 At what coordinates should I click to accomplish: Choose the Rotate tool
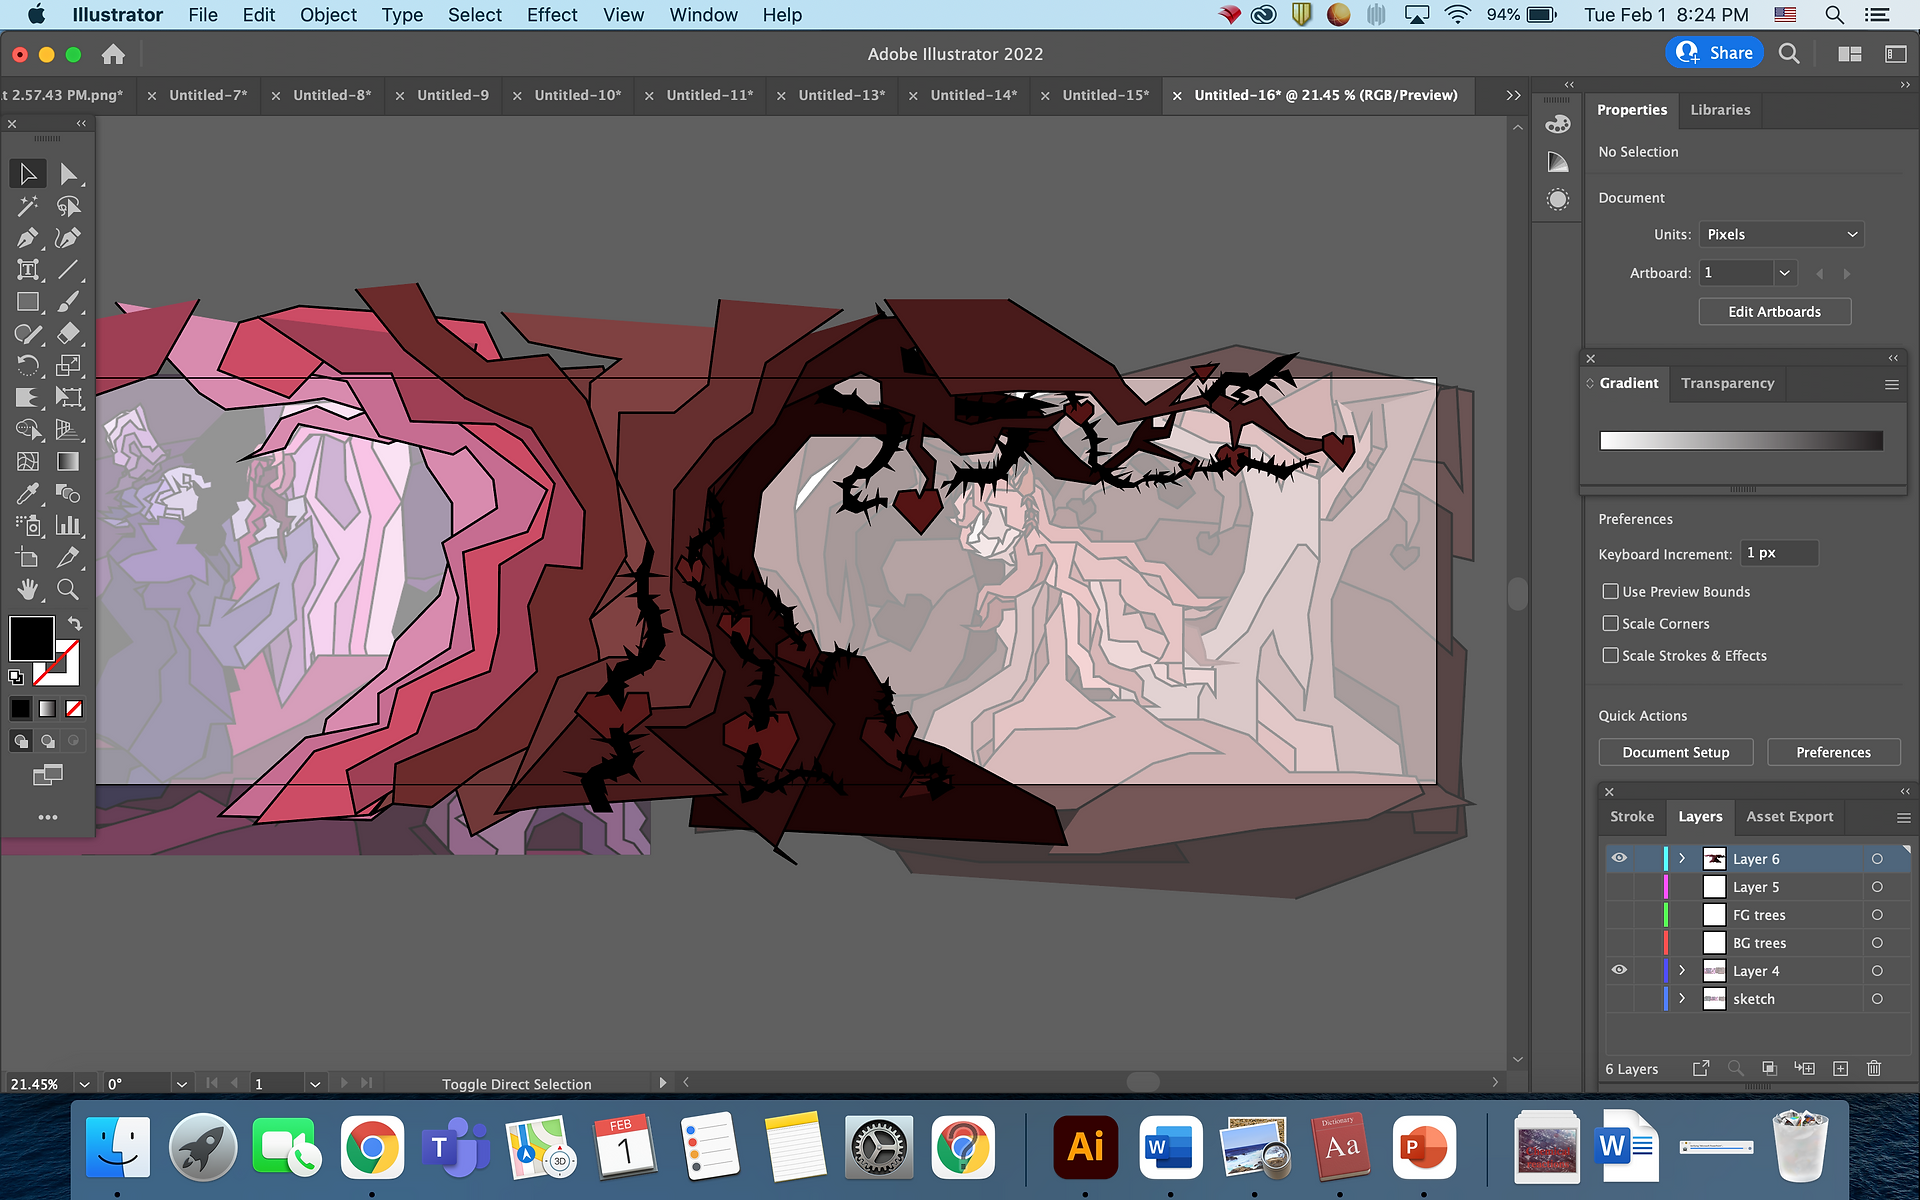coord(28,366)
